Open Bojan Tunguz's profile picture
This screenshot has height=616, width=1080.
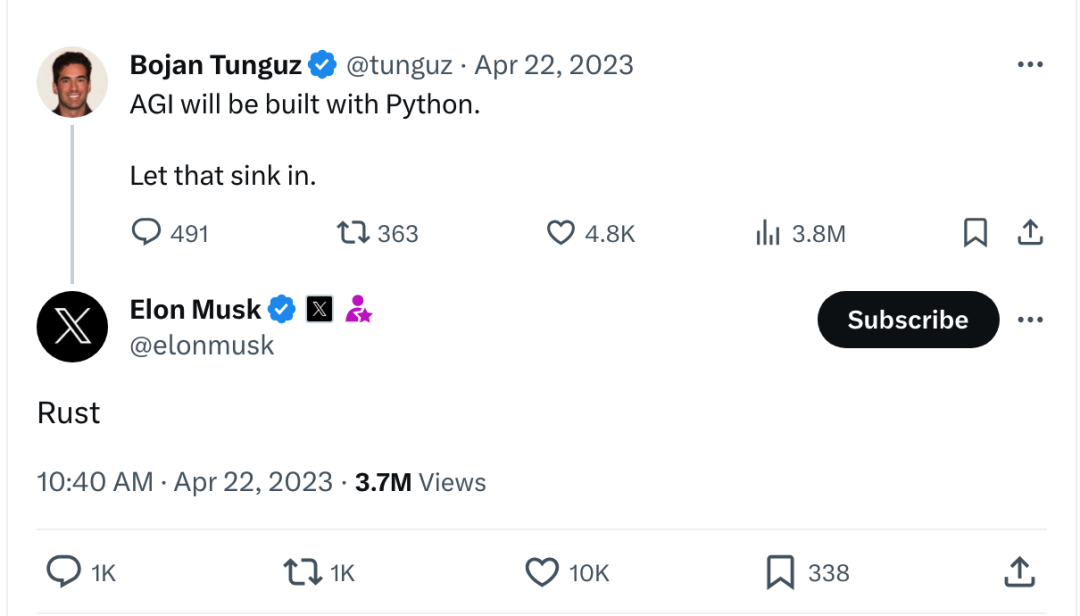pos(72,82)
